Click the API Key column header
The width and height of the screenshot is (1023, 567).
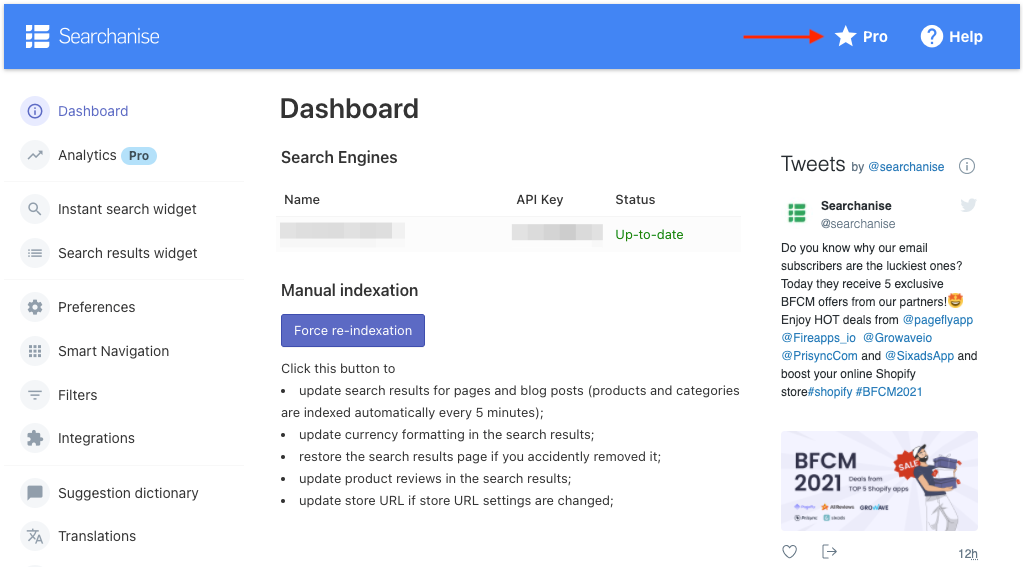[x=540, y=200]
